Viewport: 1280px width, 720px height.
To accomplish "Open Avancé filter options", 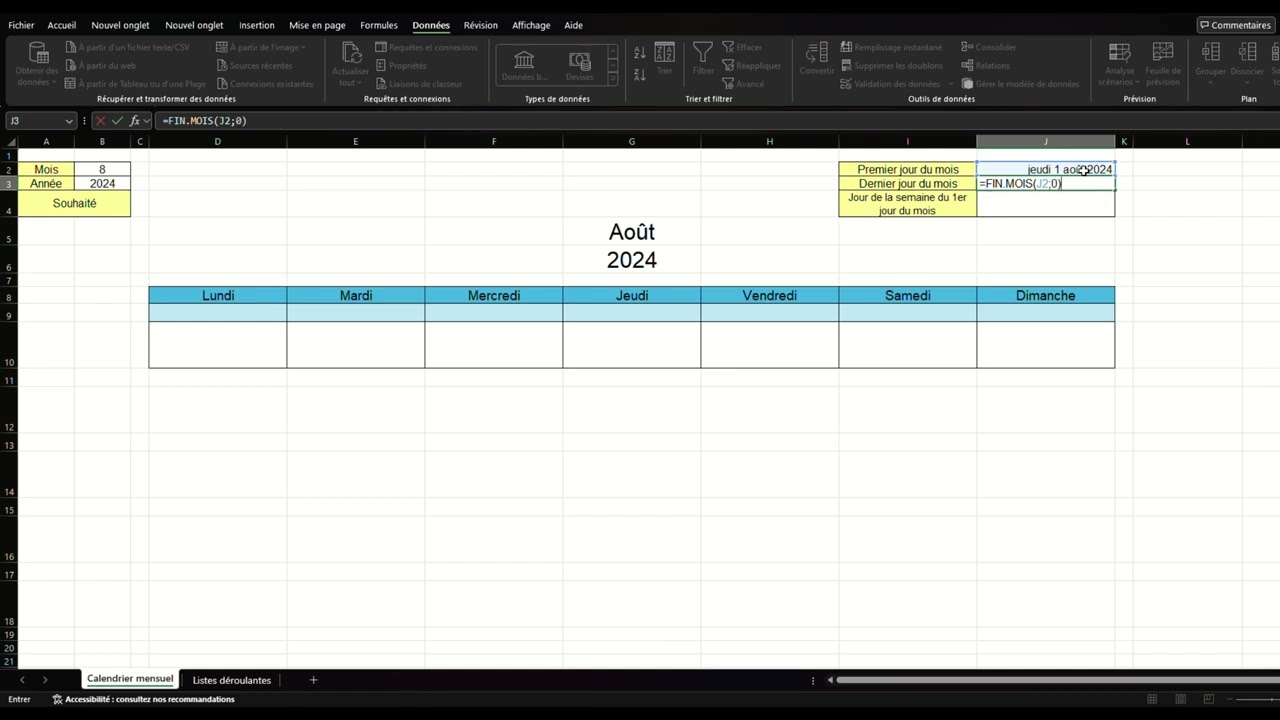I will 743,84.
